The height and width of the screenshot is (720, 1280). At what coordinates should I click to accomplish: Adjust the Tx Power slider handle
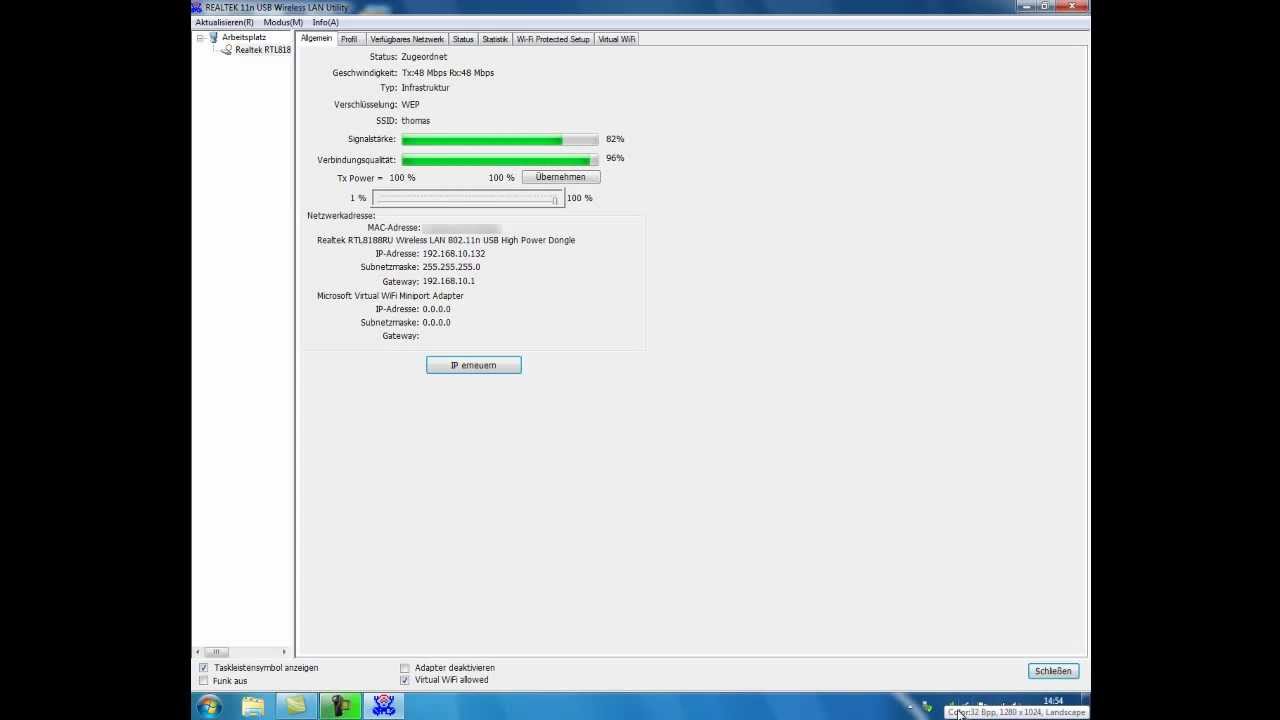tap(555, 199)
